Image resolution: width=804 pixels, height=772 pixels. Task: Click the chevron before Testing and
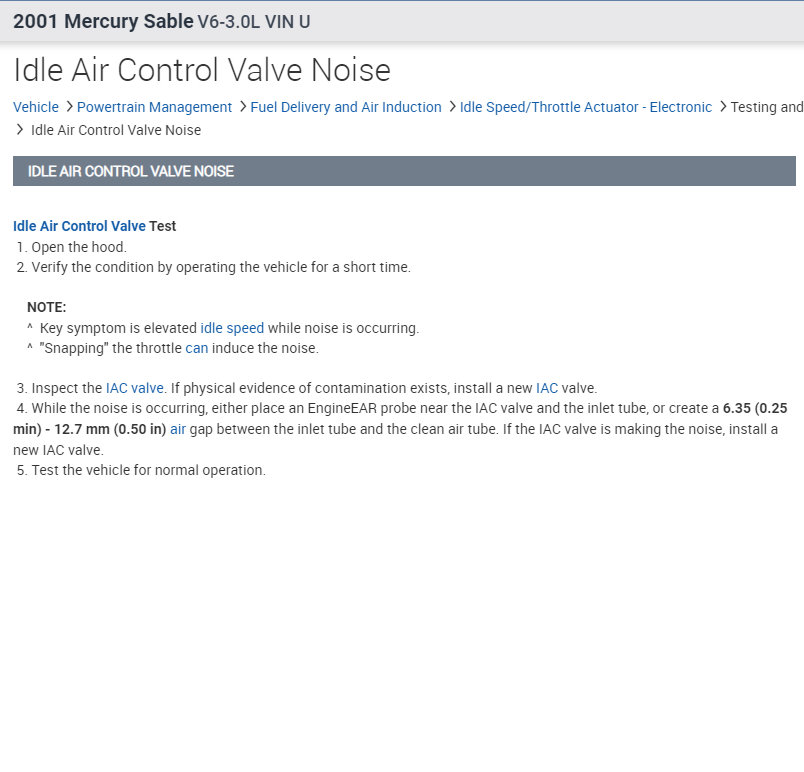coord(722,107)
